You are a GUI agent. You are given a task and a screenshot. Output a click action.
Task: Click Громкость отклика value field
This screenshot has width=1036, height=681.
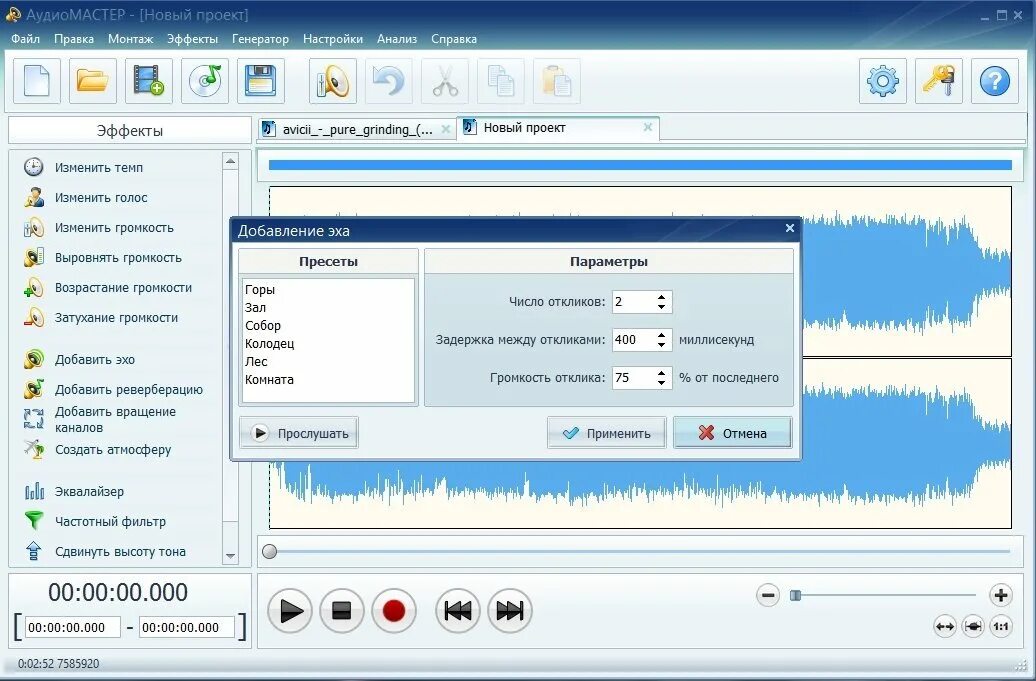point(634,378)
